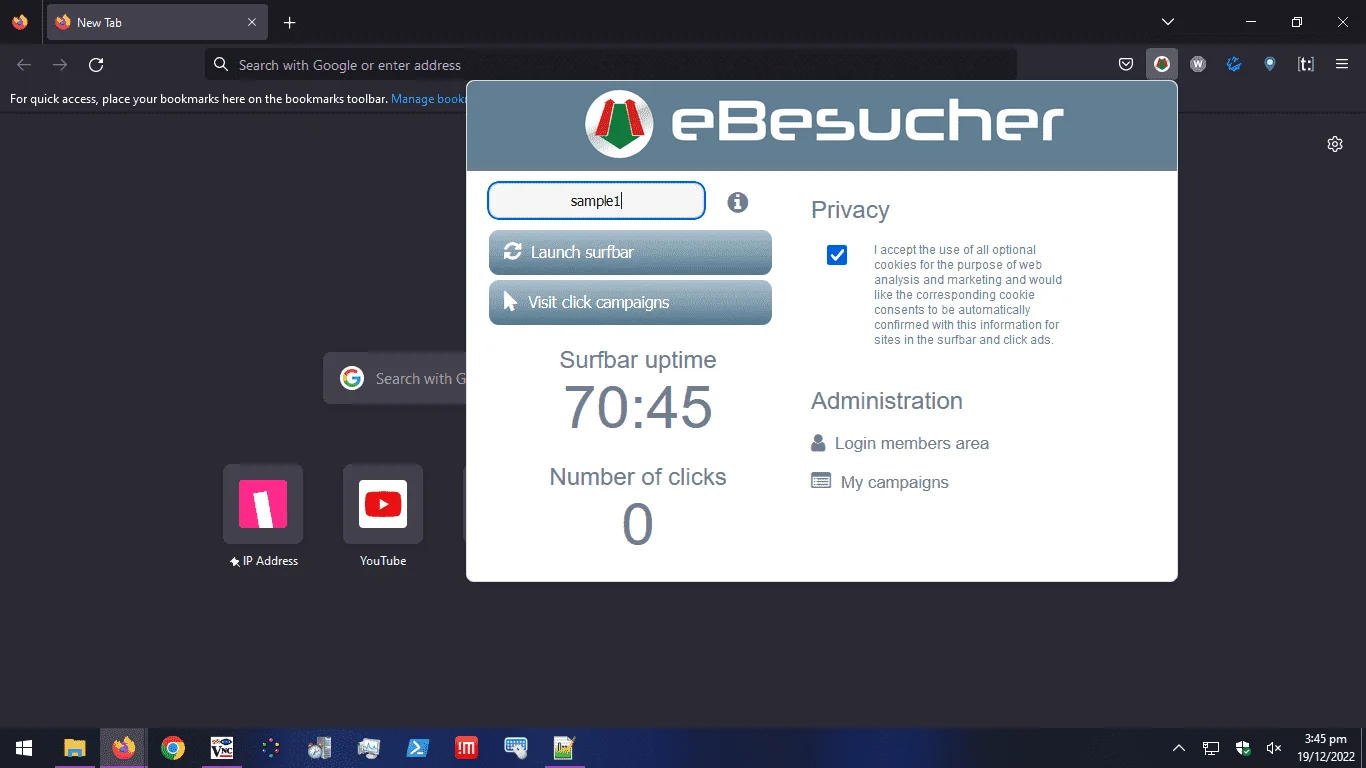The image size is (1366, 768).
Task: Open the YouTube shortcut tile
Action: tap(383, 504)
